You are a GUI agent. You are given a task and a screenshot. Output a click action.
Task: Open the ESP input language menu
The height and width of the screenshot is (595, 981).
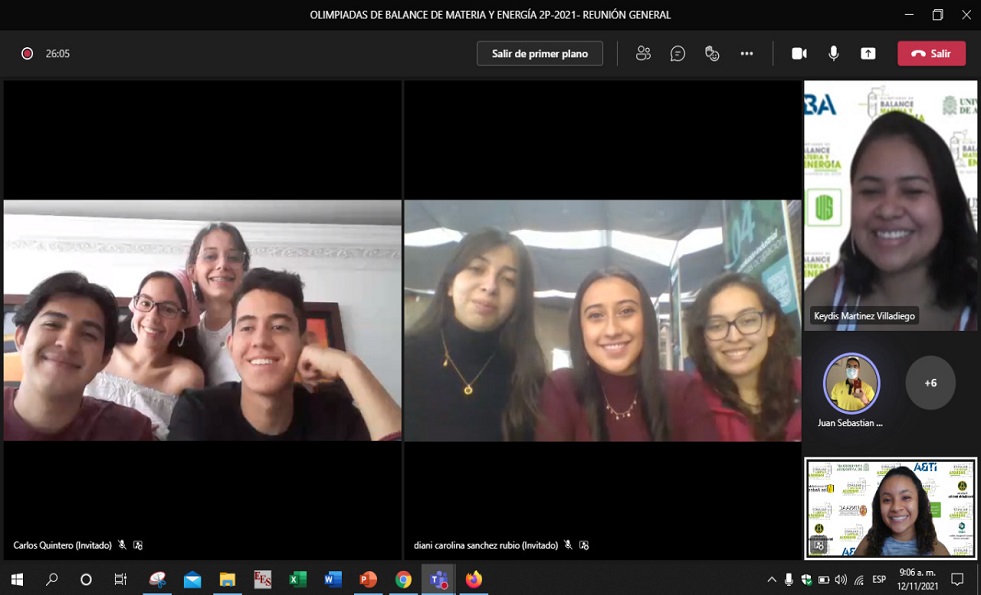pyautogui.click(x=879, y=580)
